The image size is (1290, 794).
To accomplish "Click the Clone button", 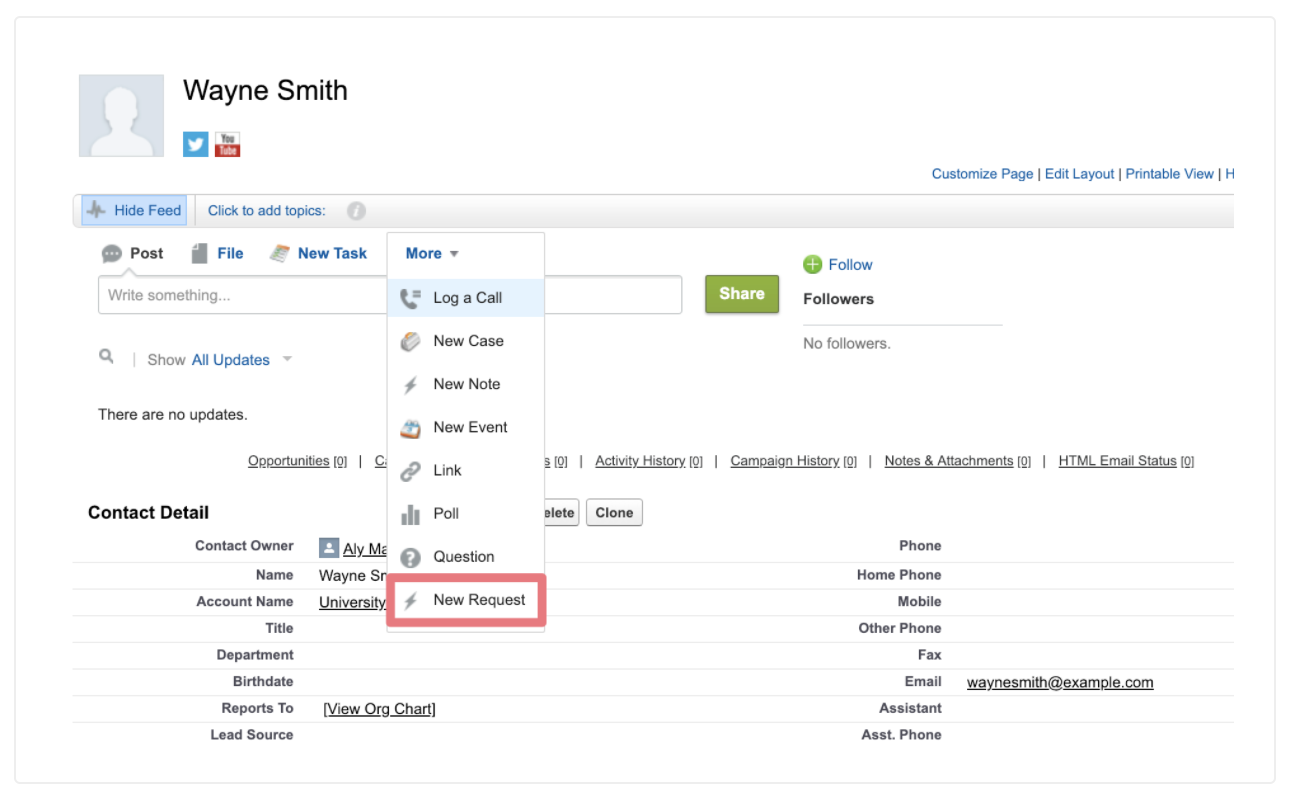I will (614, 513).
